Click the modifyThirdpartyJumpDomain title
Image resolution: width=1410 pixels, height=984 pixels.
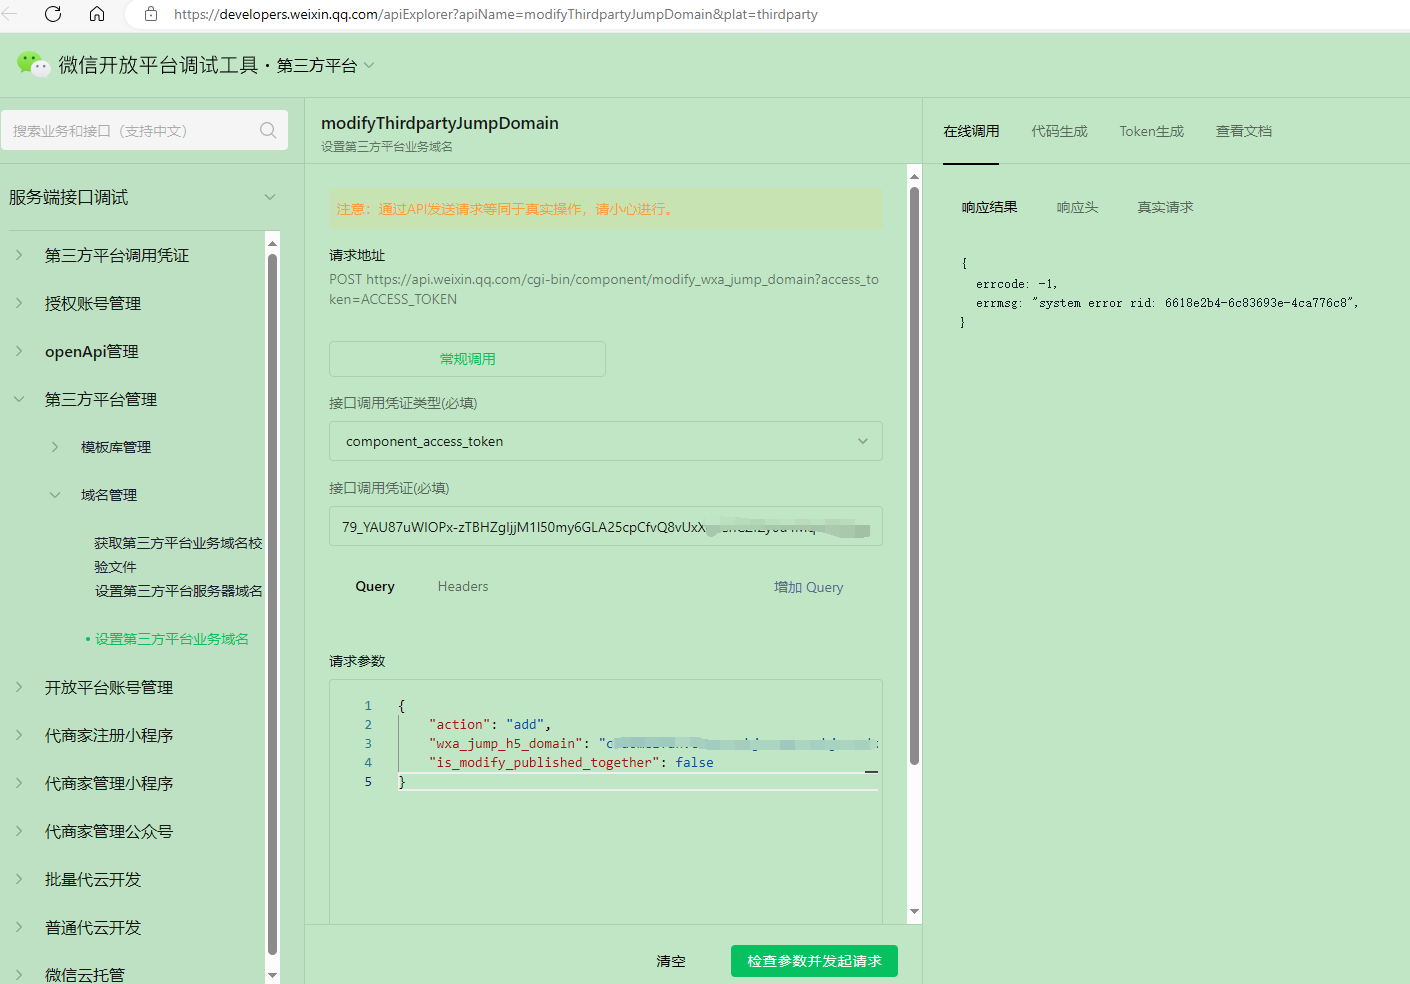(x=440, y=123)
